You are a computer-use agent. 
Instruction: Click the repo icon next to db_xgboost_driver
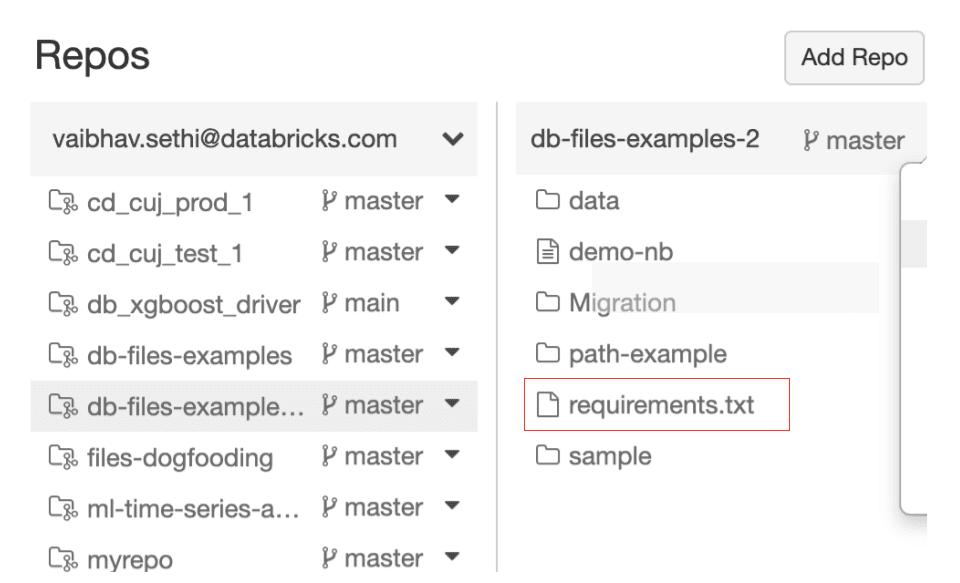[63, 304]
